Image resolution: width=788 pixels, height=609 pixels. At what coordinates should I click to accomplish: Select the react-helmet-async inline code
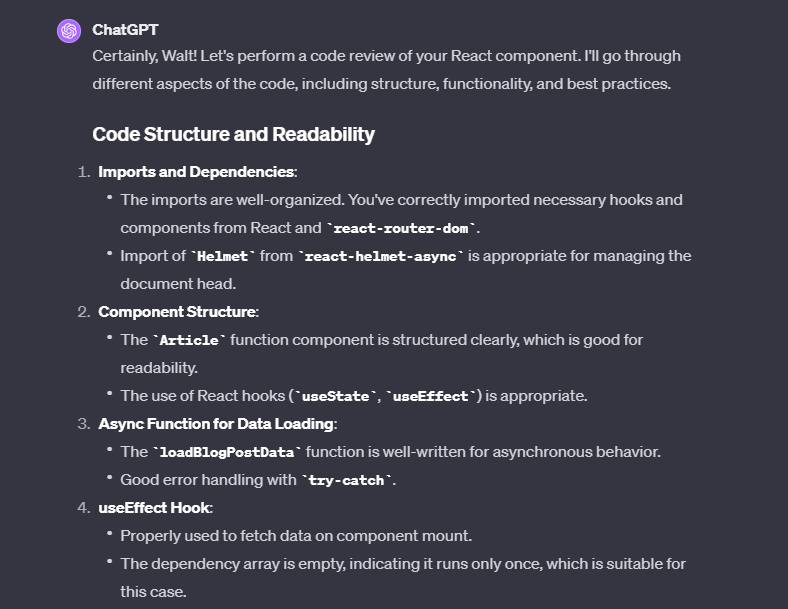pyautogui.click(x=380, y=256)
